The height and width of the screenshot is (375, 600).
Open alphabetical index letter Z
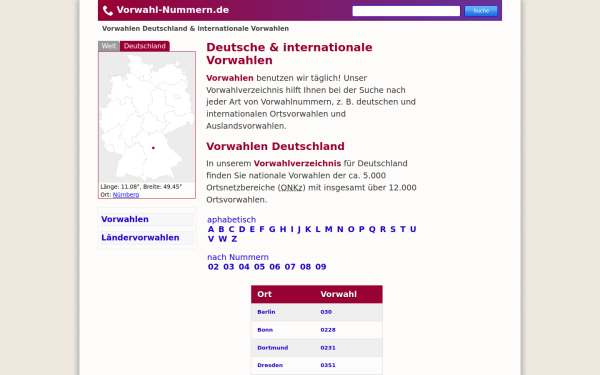(x=234, y=239)
